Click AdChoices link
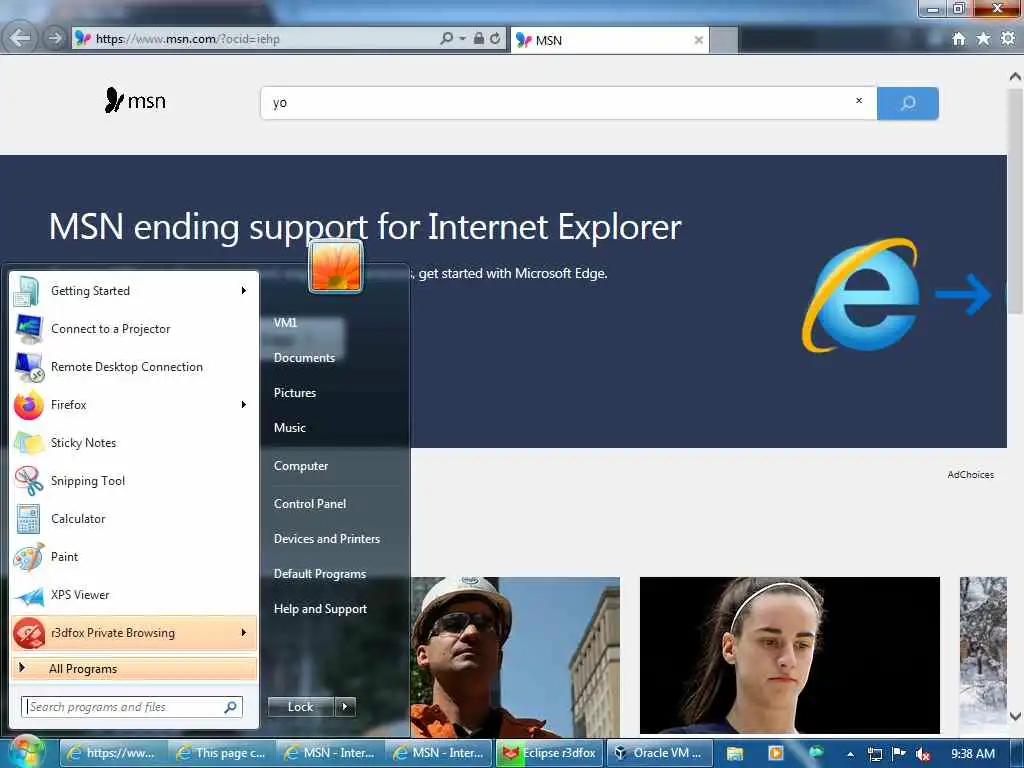Viewport: 1024px width, 768px height. pyautogui.click(x=970, y=475)
